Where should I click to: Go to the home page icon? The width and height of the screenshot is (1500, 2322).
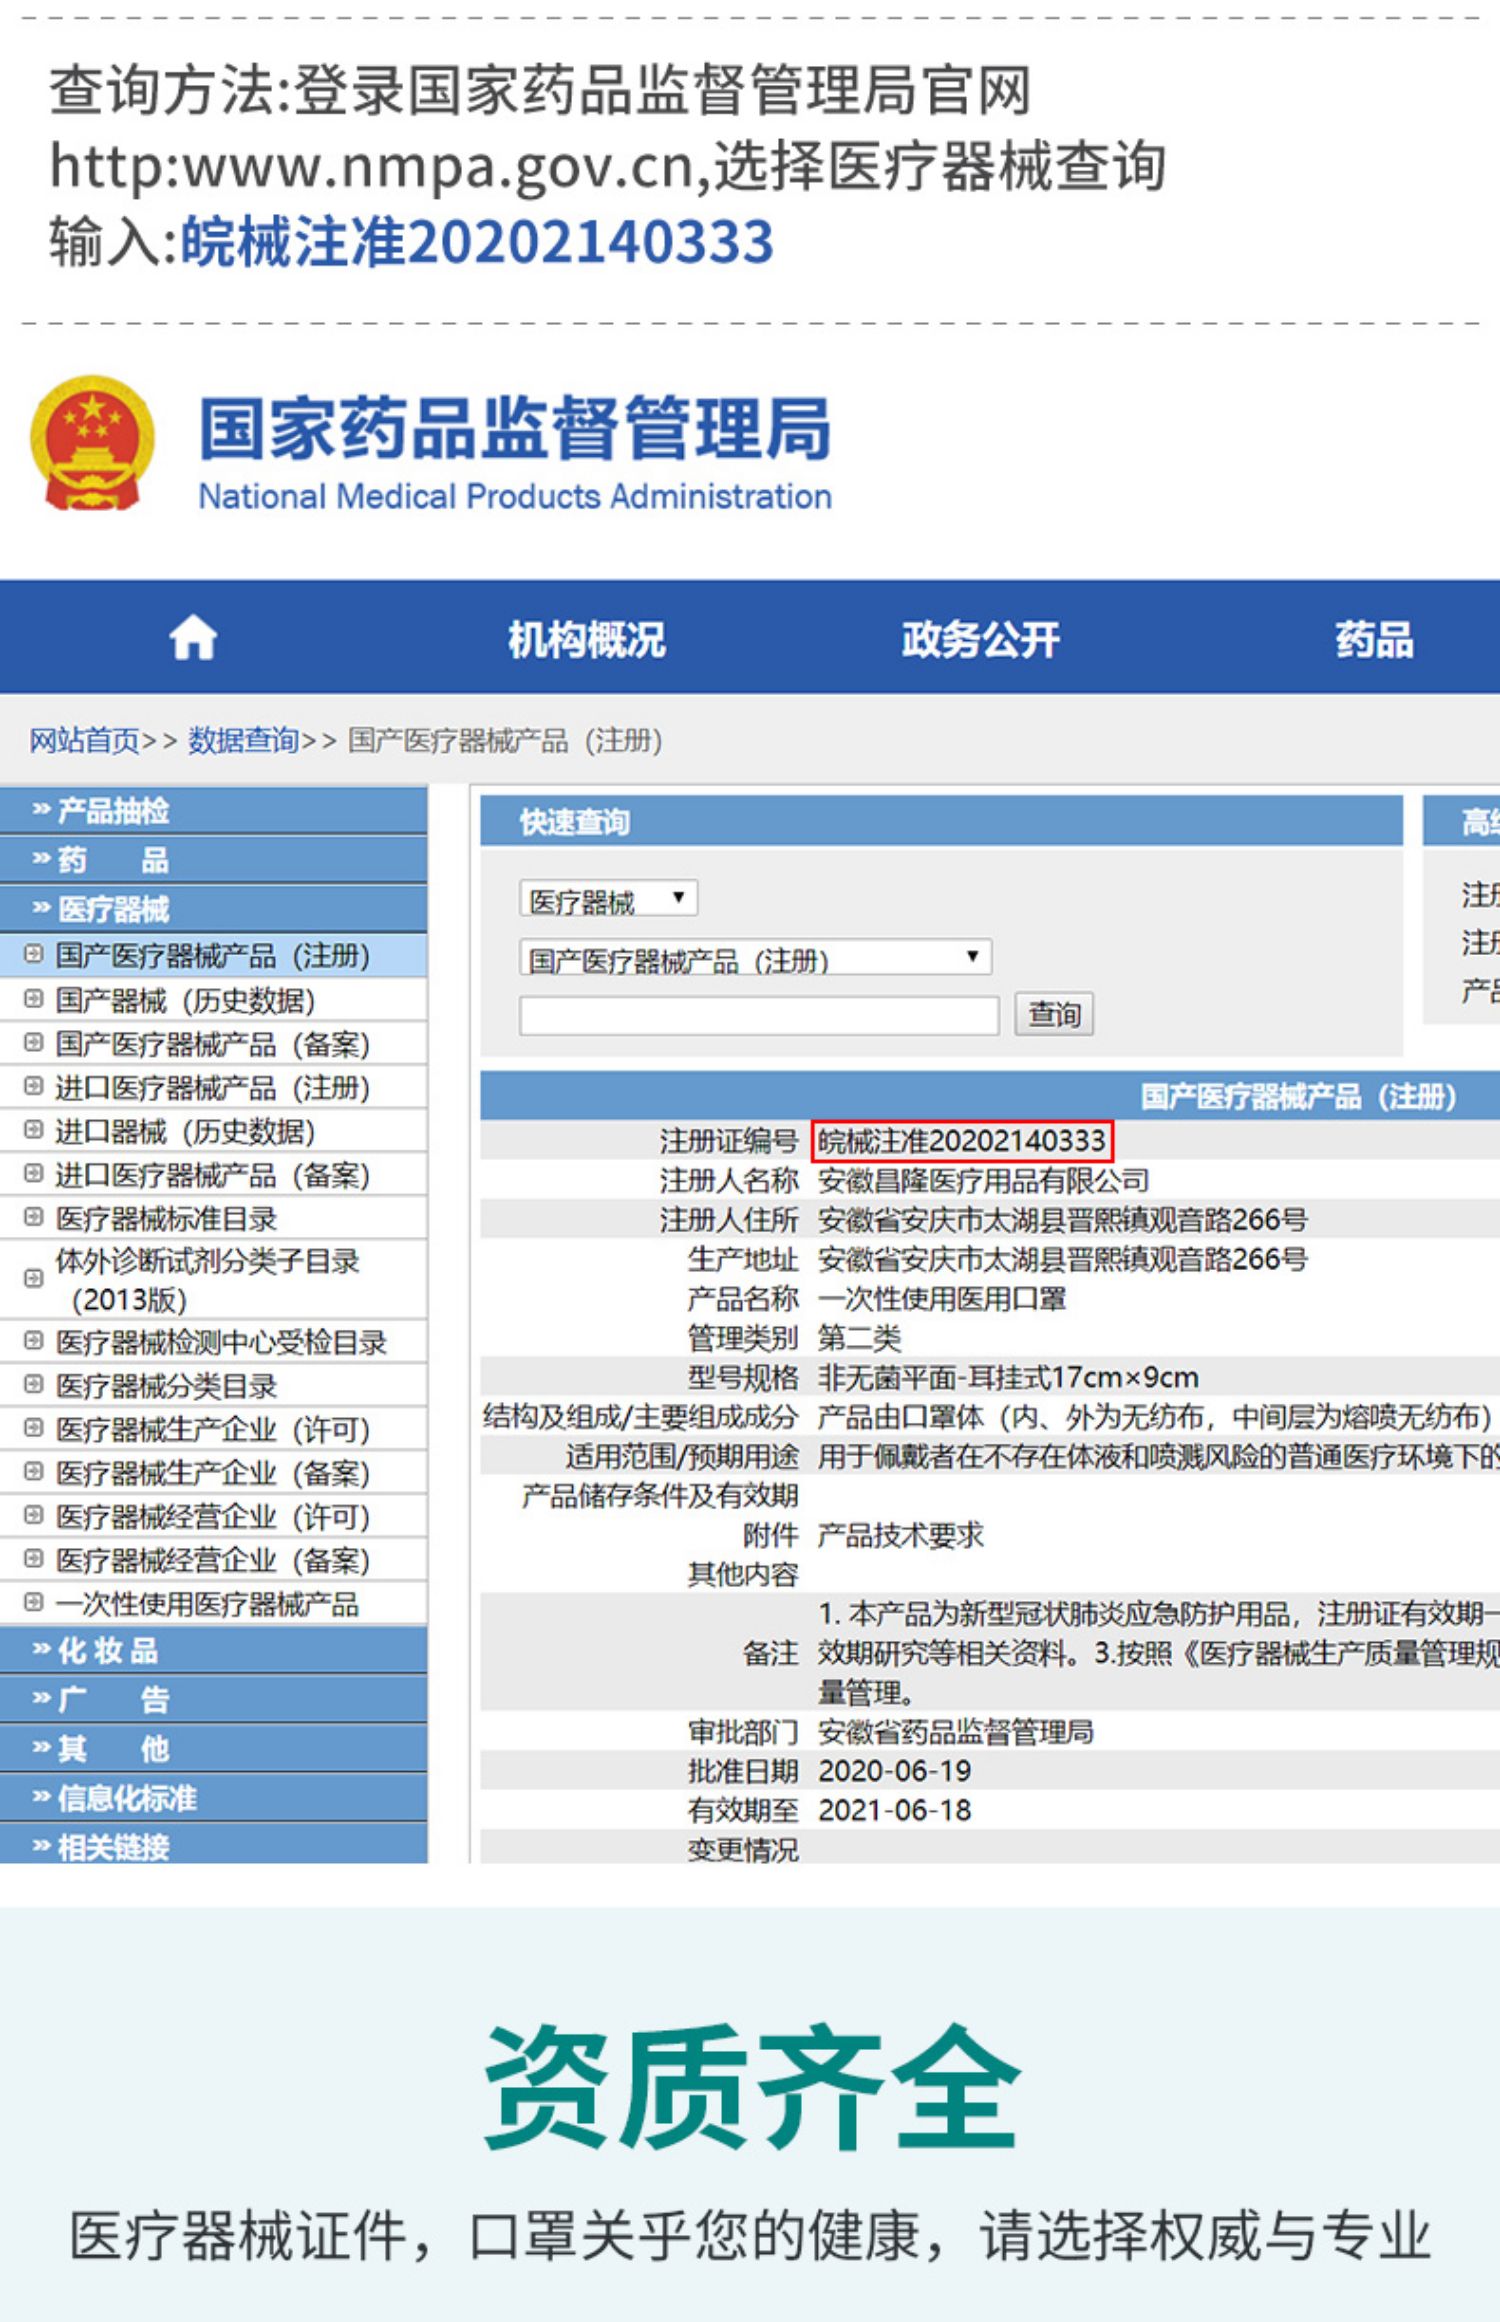pos(193,638)
